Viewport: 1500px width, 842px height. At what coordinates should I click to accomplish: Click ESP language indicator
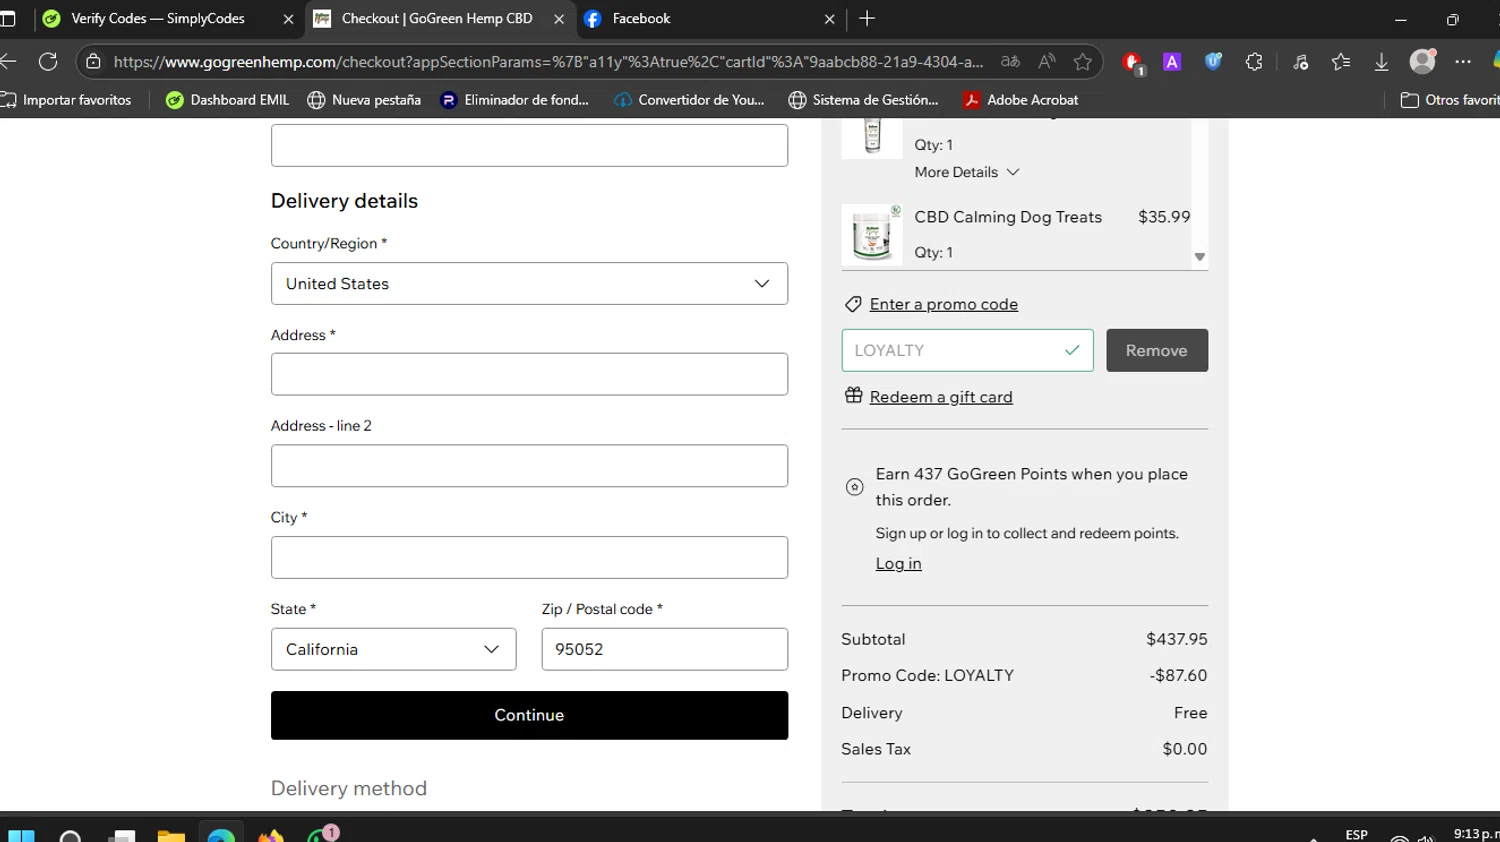click(x=1356, y=835)
